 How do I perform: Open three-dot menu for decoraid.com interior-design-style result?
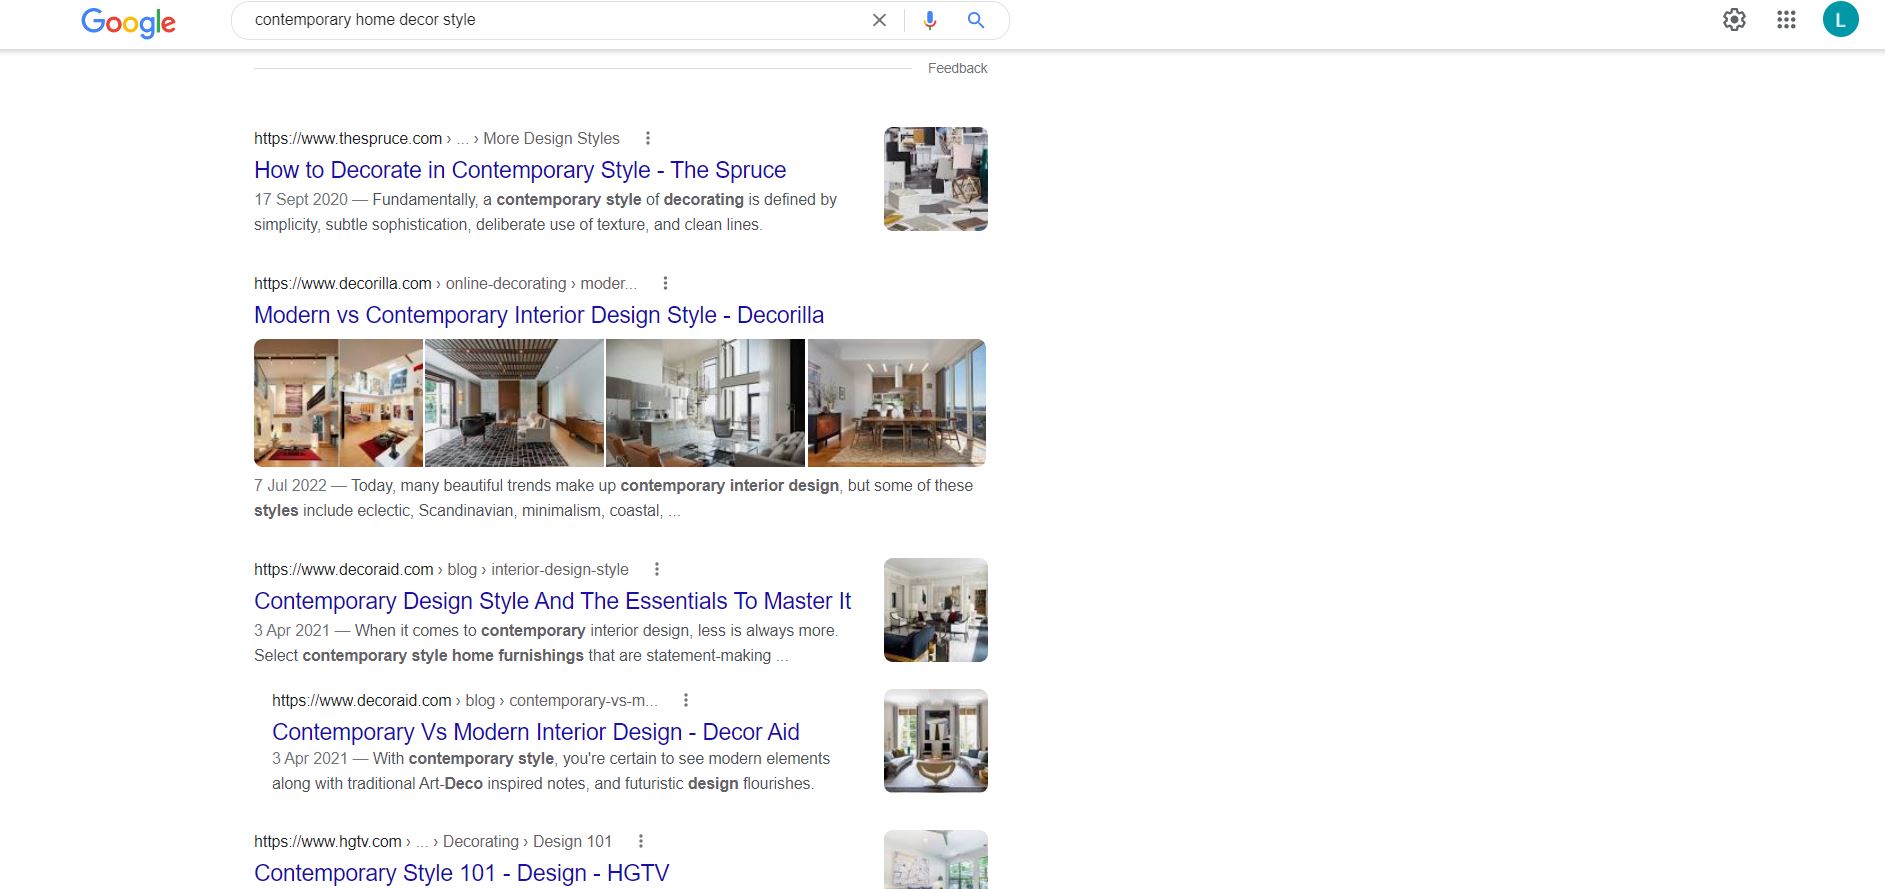pyautogui.click(x=657, y=569)
